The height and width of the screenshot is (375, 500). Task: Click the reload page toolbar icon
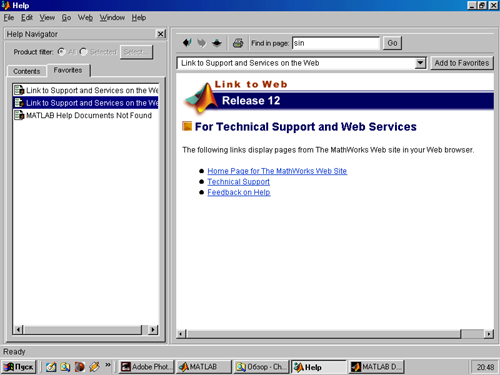pos(217,43)
